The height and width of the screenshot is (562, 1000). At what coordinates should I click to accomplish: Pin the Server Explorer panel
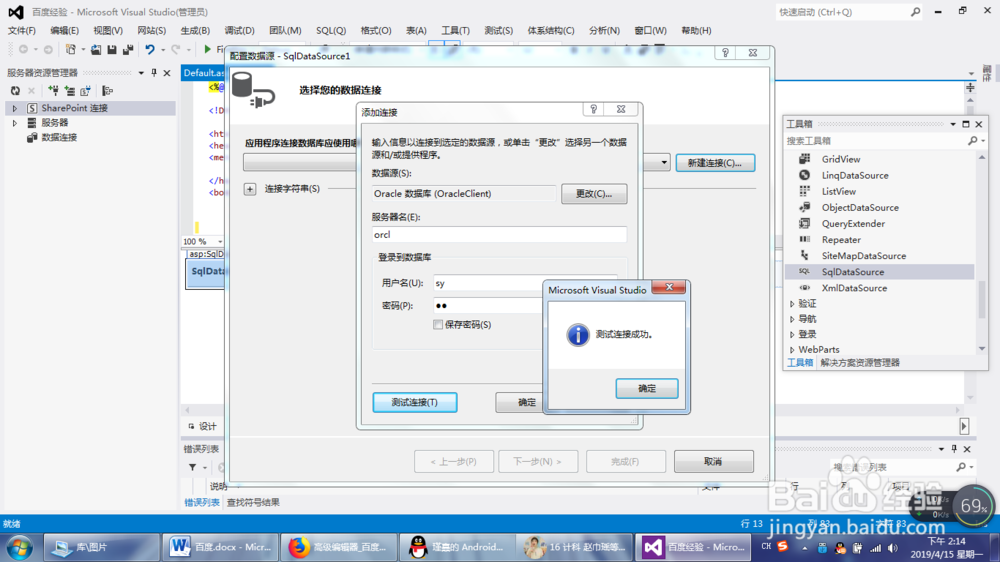pos(154,73)
